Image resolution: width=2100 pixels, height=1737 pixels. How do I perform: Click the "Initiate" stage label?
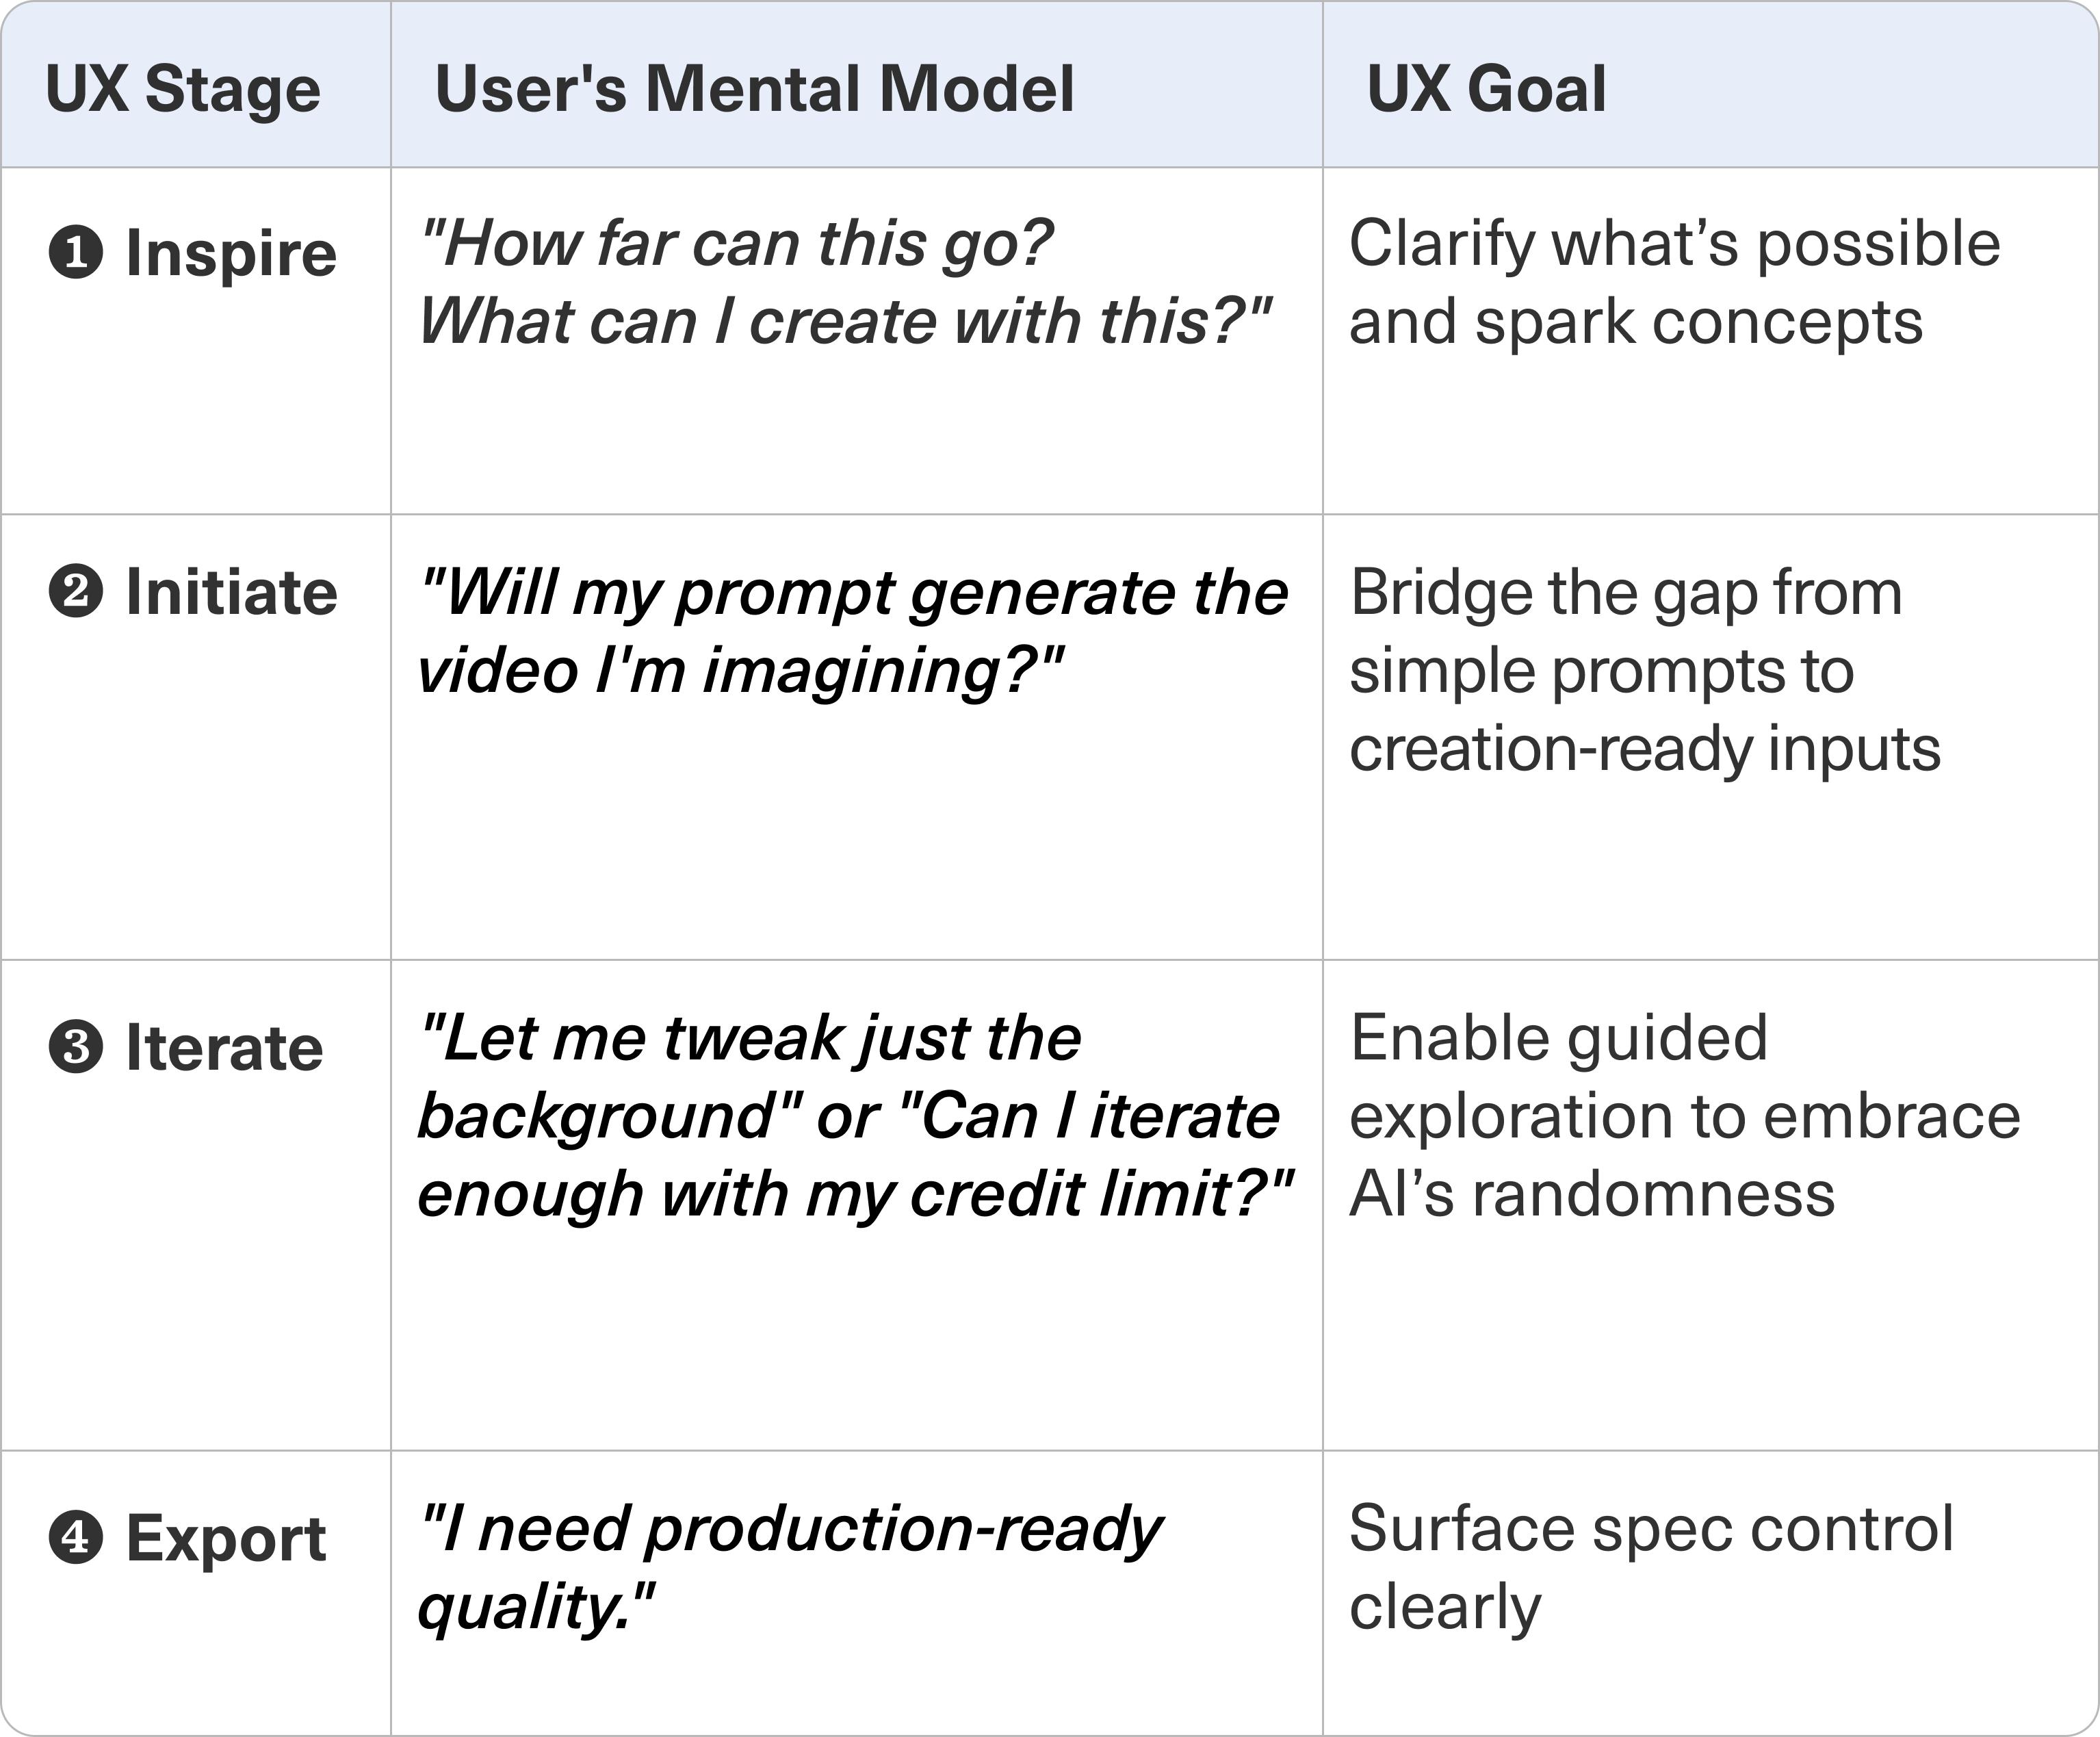pos(231,592)
